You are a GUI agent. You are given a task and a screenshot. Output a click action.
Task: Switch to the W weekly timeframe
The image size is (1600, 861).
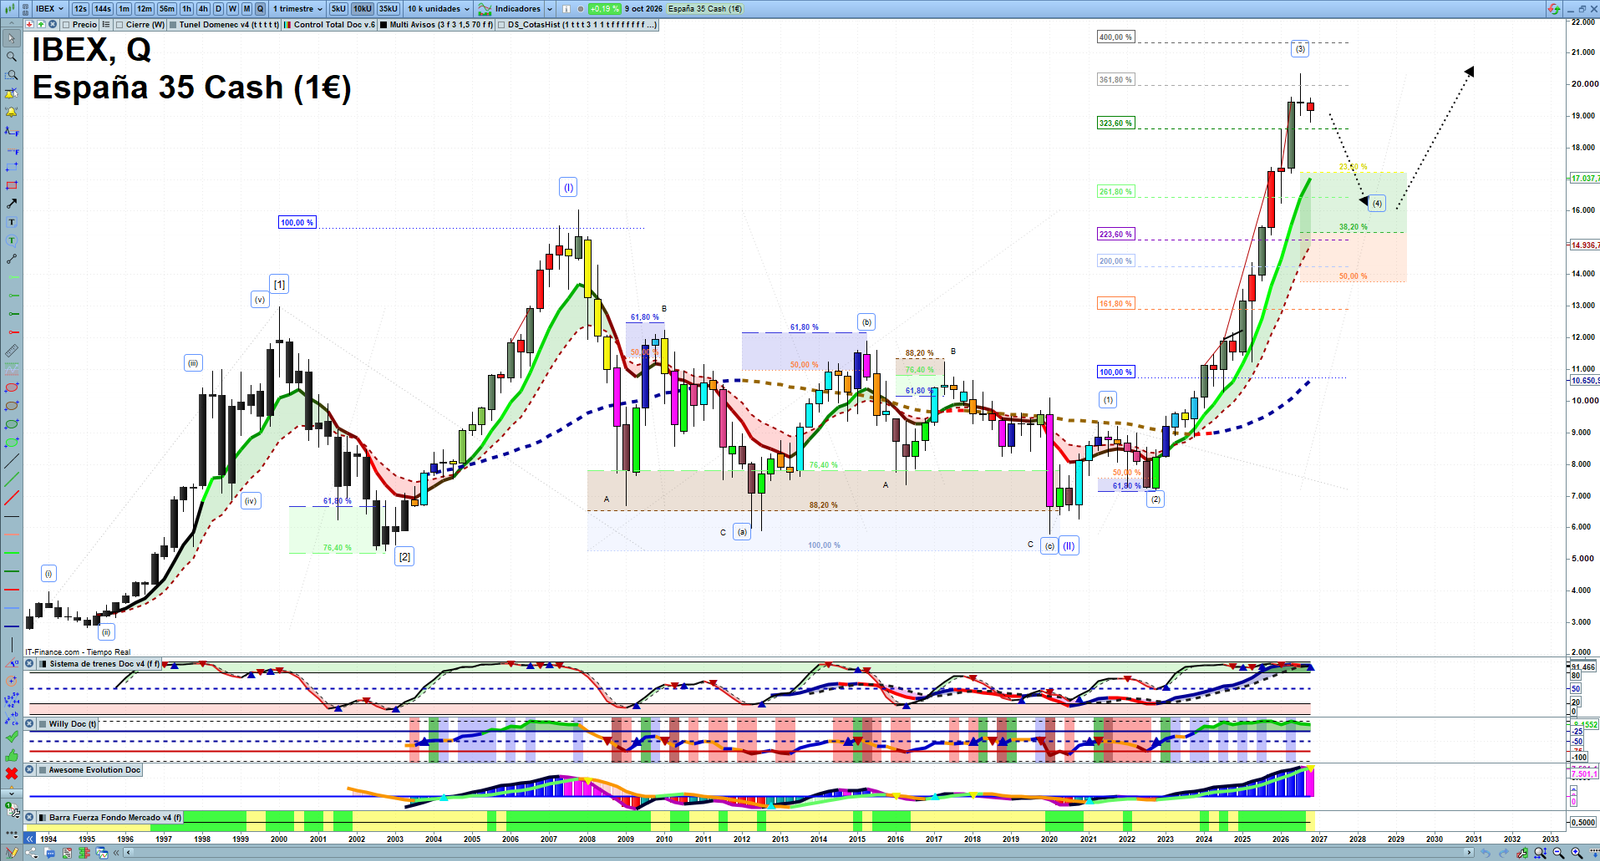pyautogui.click(x=232, y=8)
